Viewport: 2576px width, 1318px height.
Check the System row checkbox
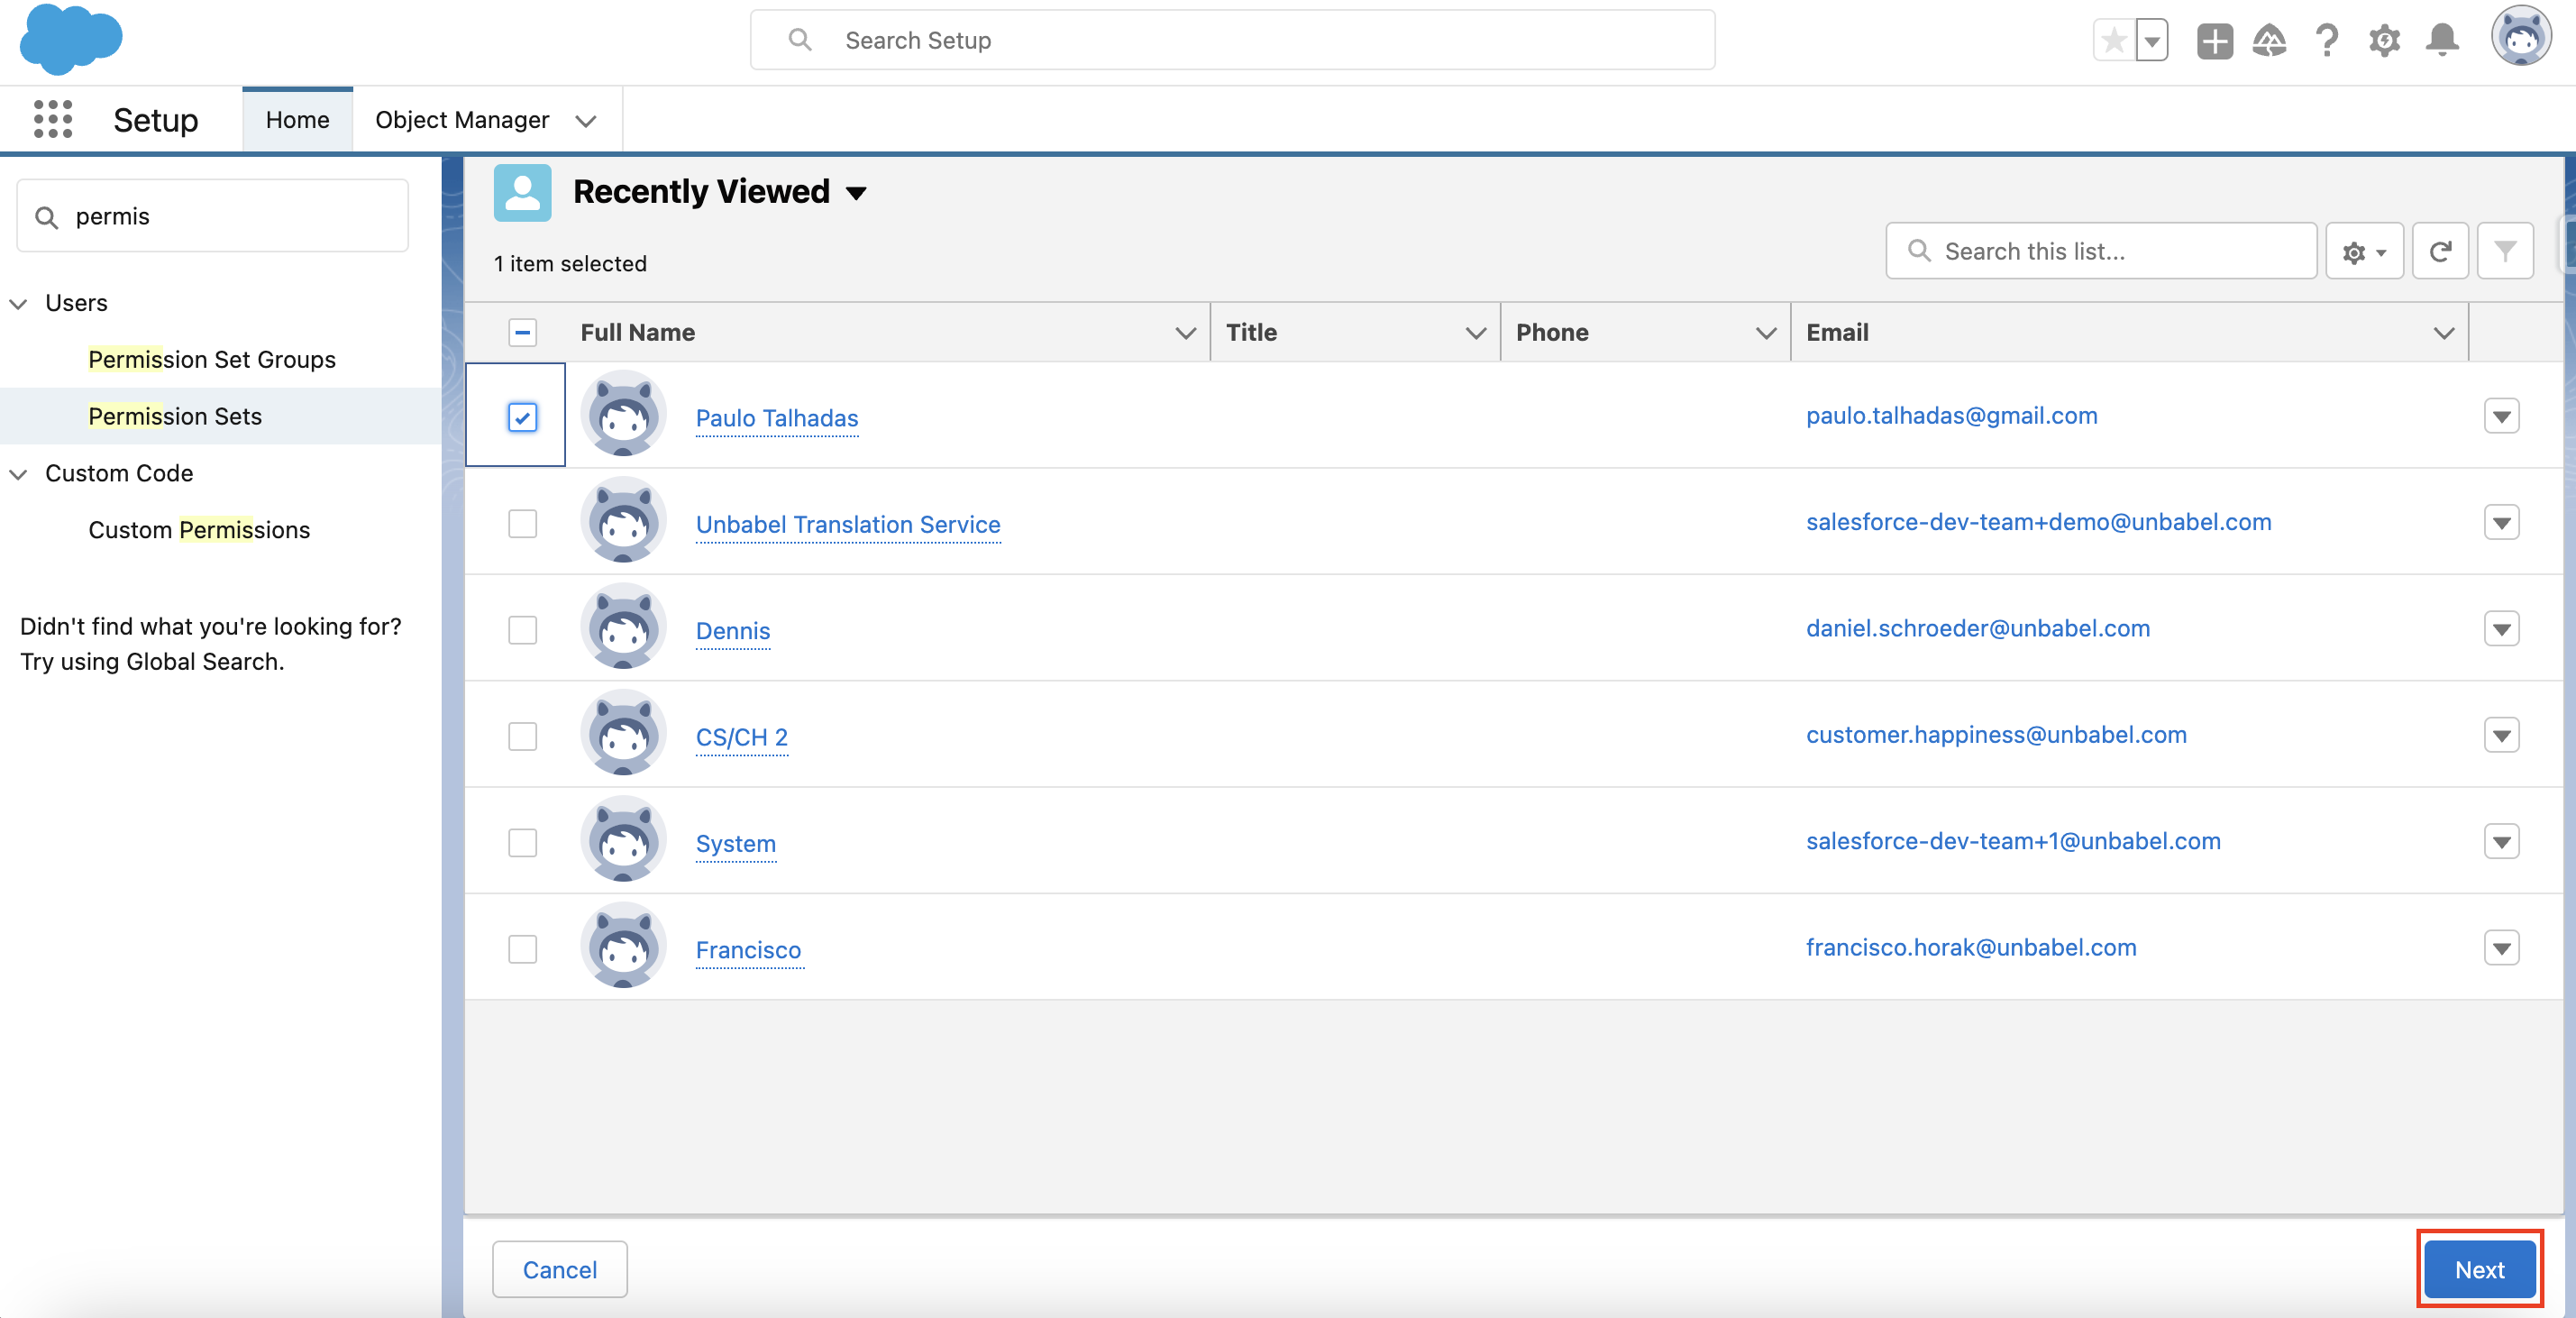coord(522,842)
